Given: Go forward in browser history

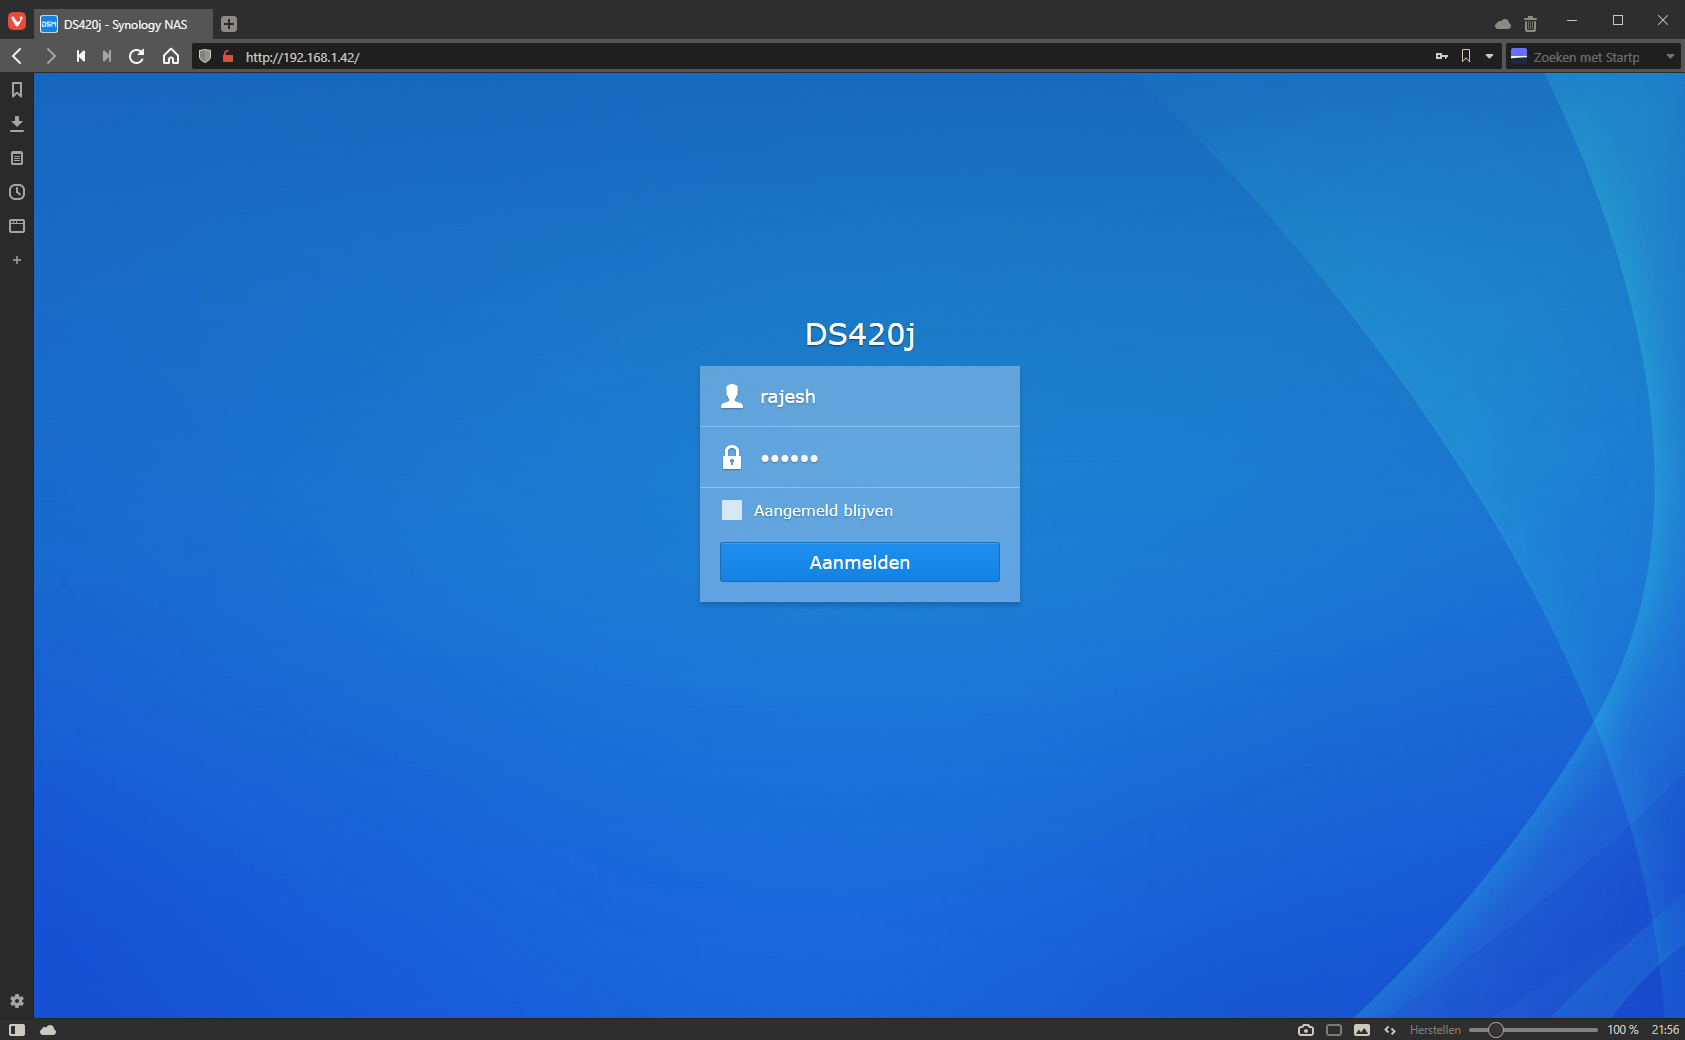Looking at the screenshot, I should click(x=50, y=56).
